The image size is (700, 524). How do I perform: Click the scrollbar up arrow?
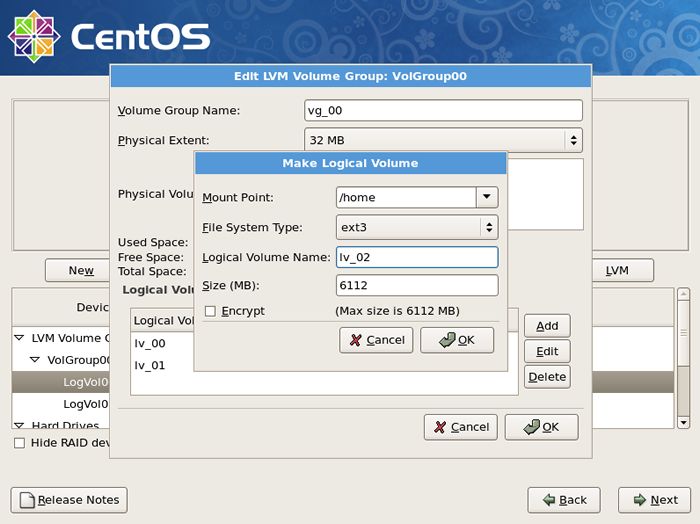point(683,294)
